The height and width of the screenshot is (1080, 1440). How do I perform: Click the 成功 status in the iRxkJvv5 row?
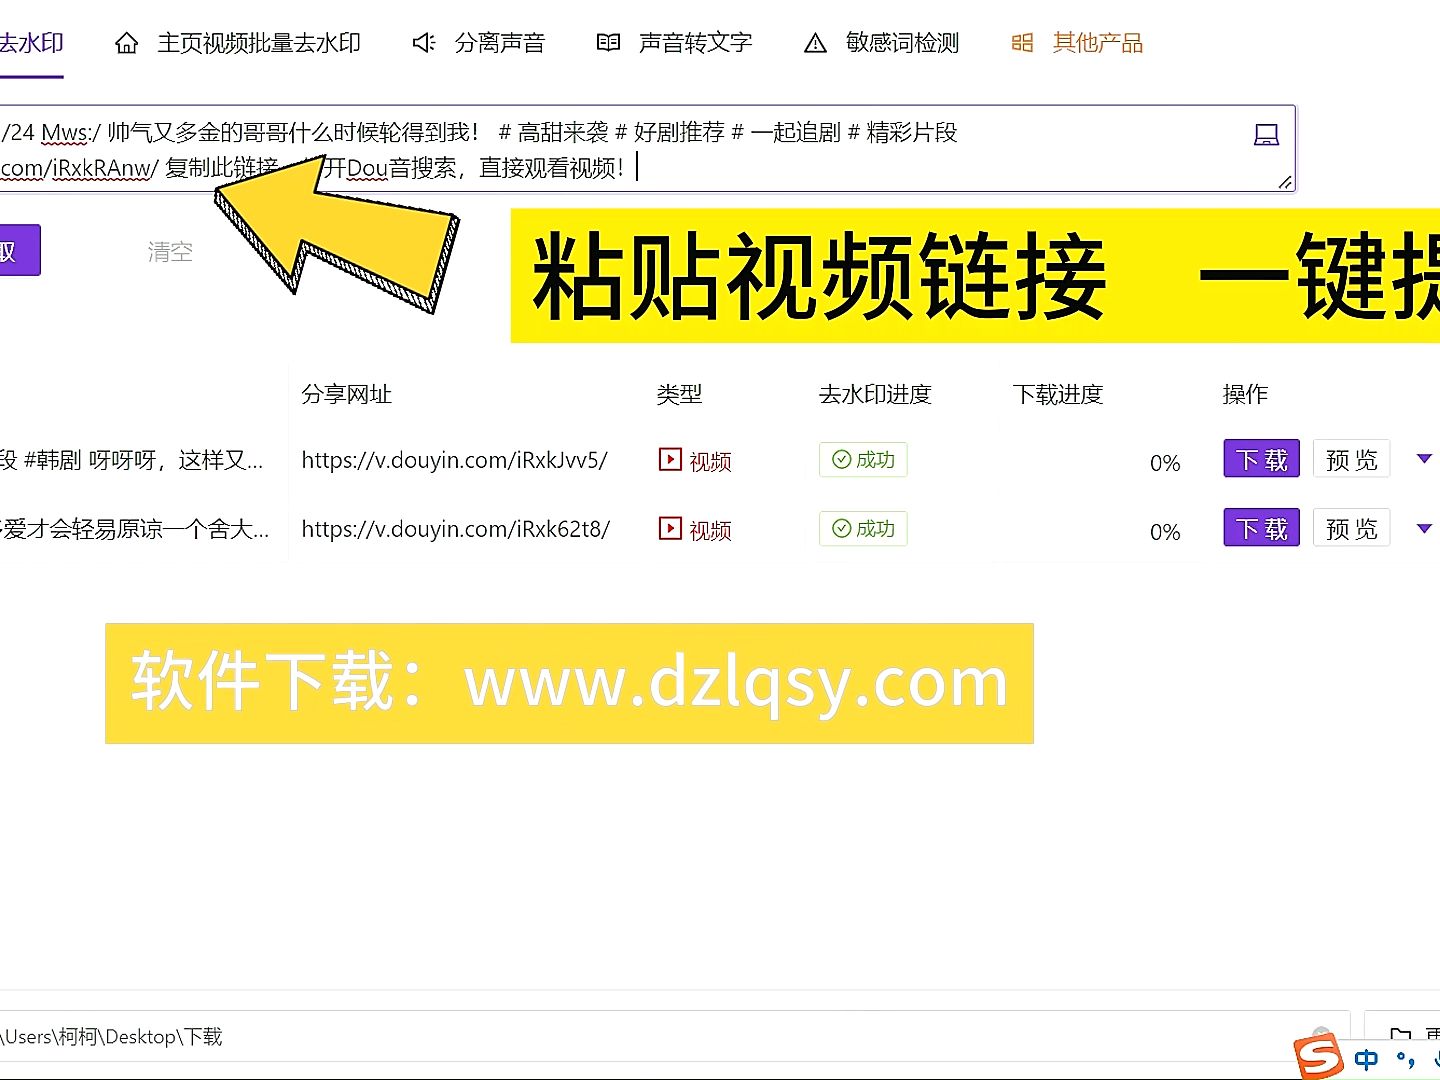point(863,459)
